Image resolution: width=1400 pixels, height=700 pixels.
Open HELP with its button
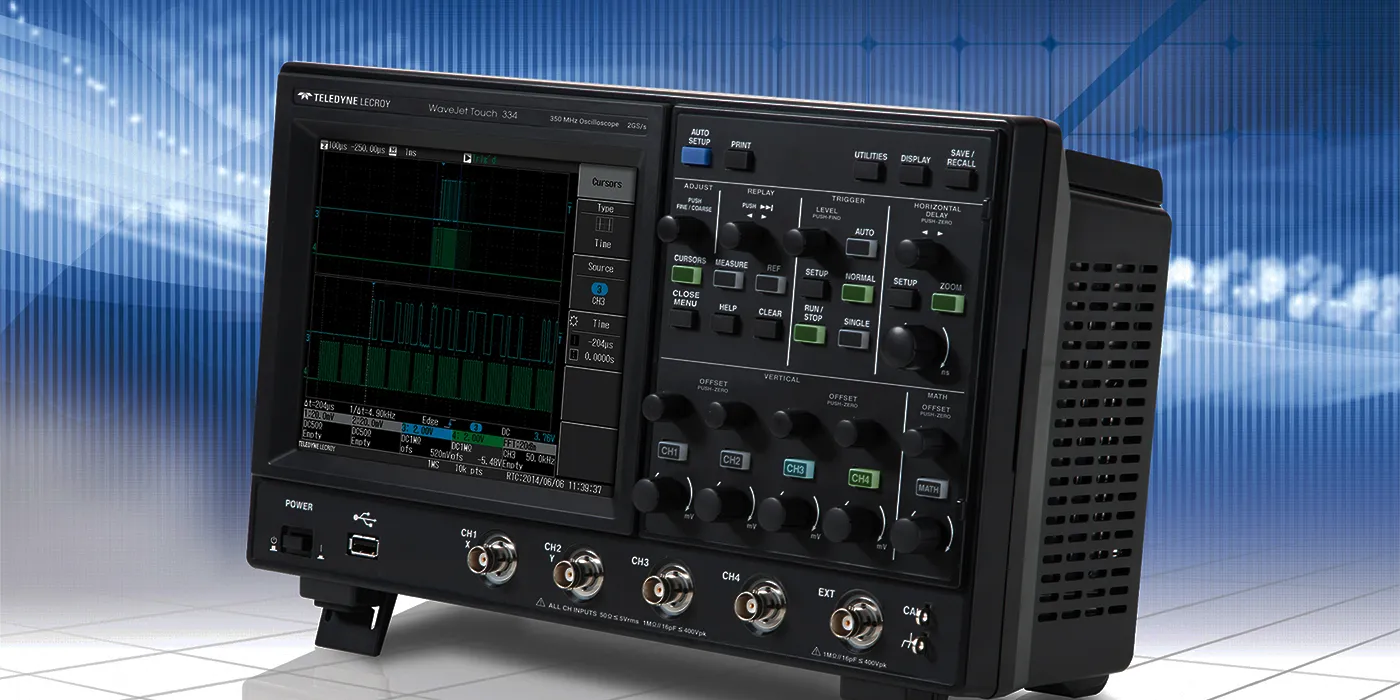727,323
